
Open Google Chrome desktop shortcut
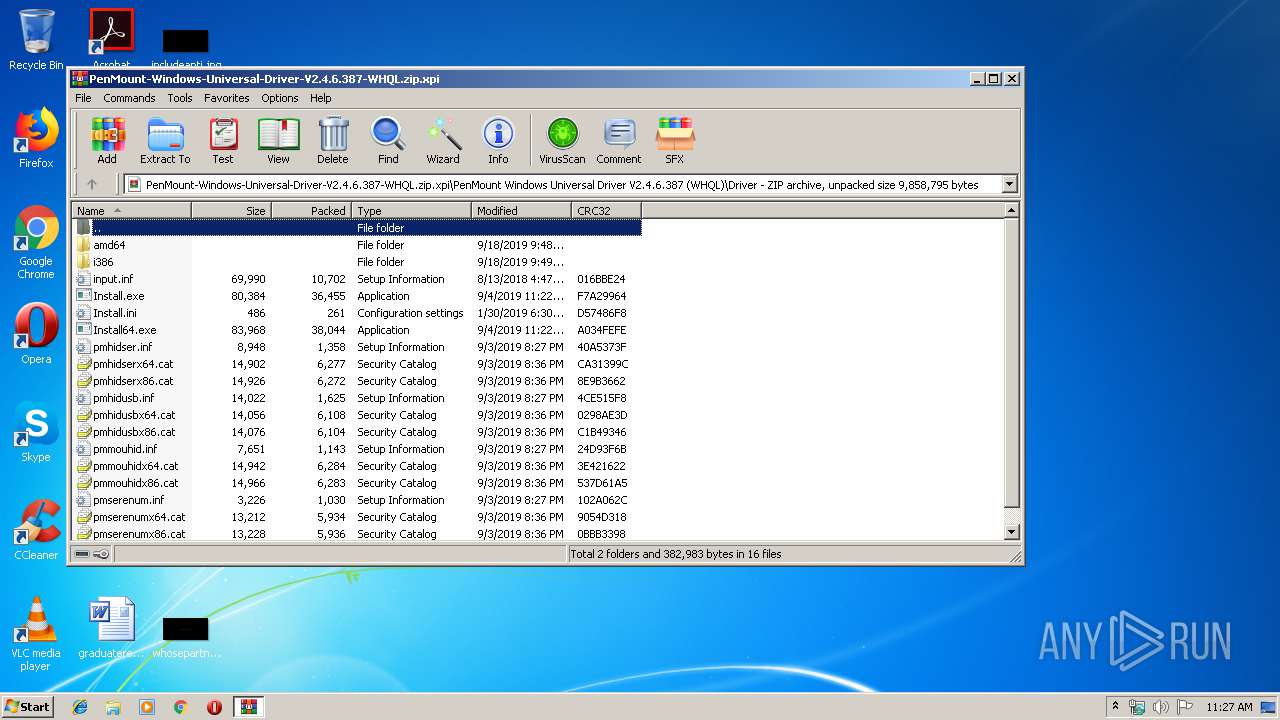36,242
